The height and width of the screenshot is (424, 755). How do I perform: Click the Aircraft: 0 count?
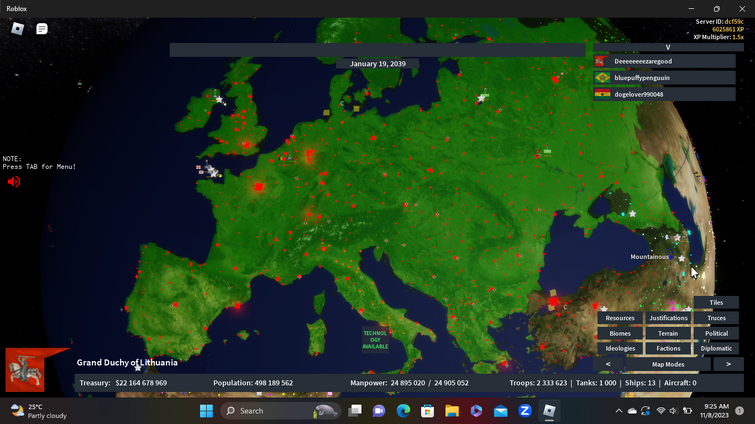click(680, 383)
